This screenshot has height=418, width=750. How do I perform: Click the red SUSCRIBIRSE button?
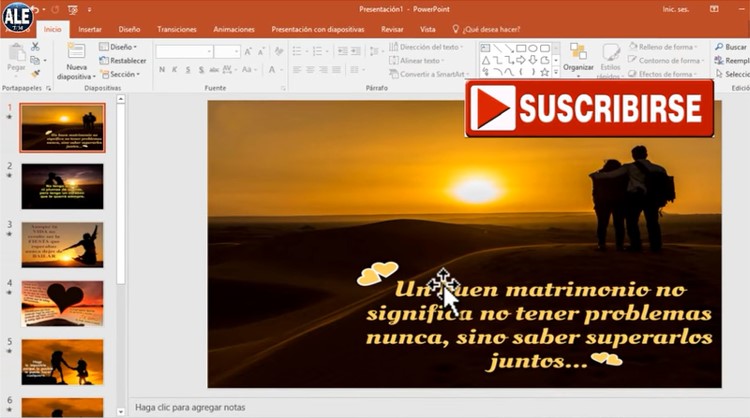point(590,108)
